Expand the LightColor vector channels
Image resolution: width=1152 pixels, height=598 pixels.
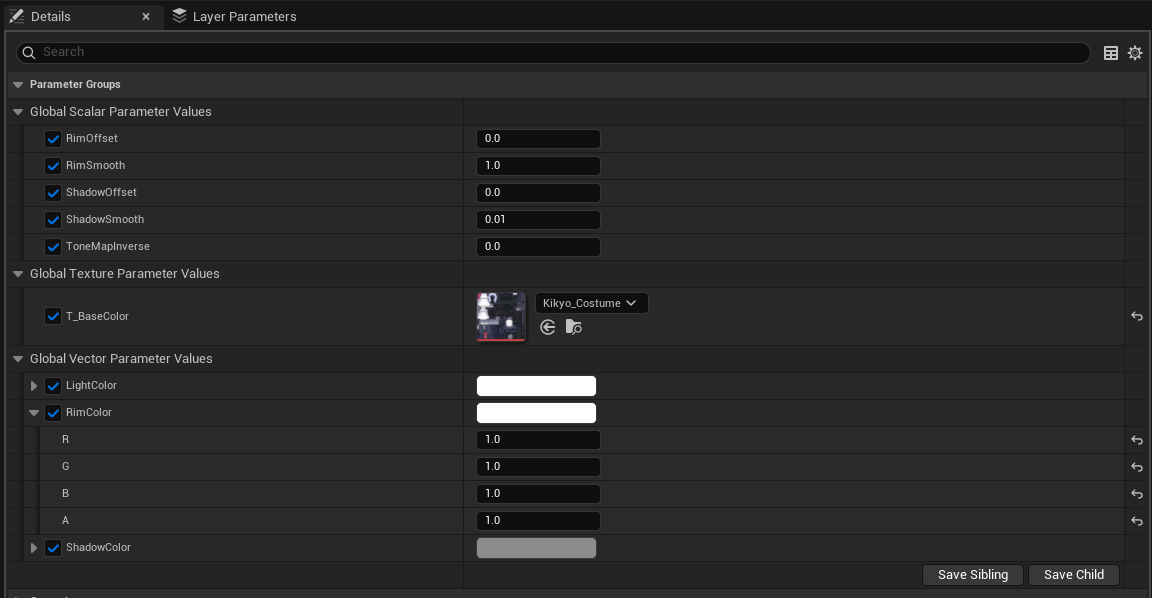[x=34, y=386]
